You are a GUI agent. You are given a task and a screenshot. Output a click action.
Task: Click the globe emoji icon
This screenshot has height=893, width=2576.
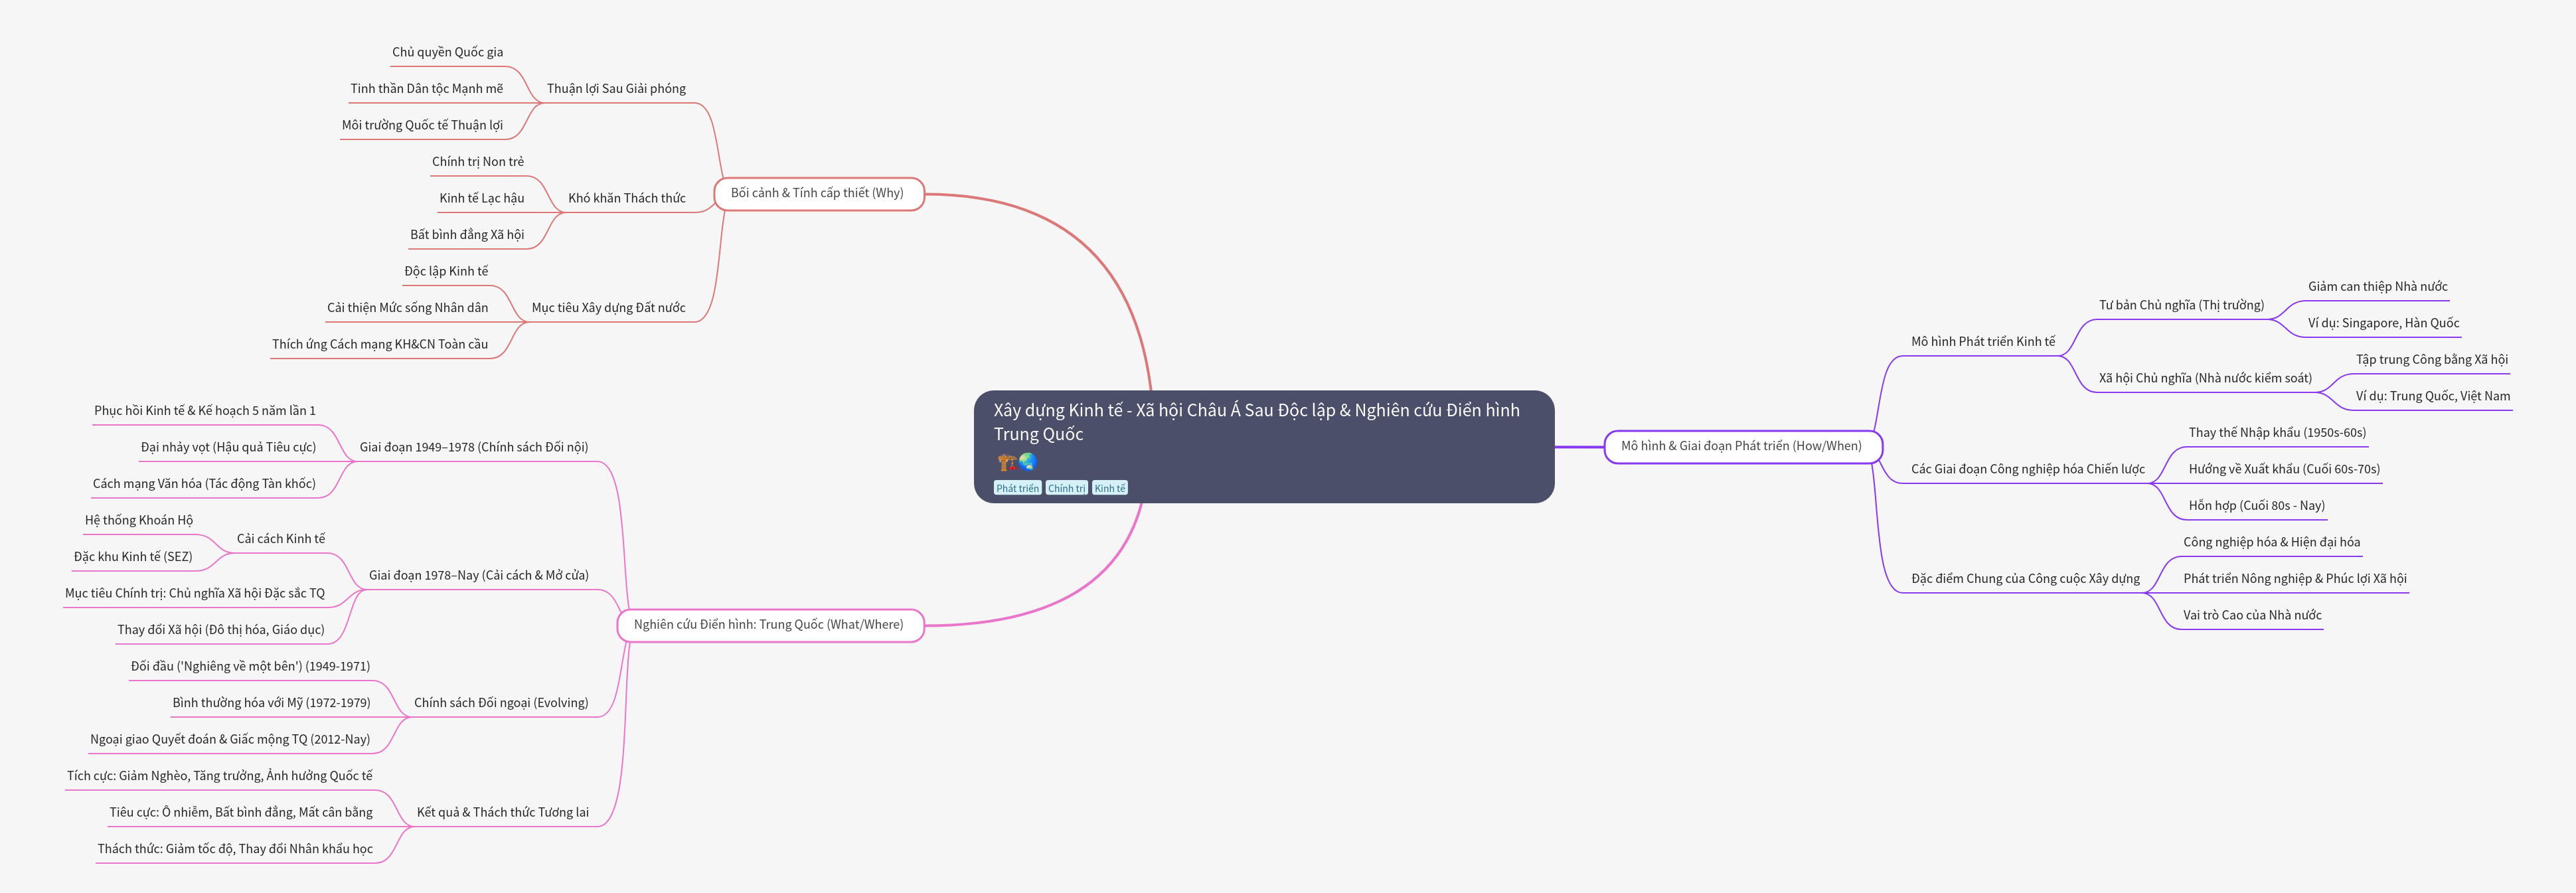point(1027,462)
